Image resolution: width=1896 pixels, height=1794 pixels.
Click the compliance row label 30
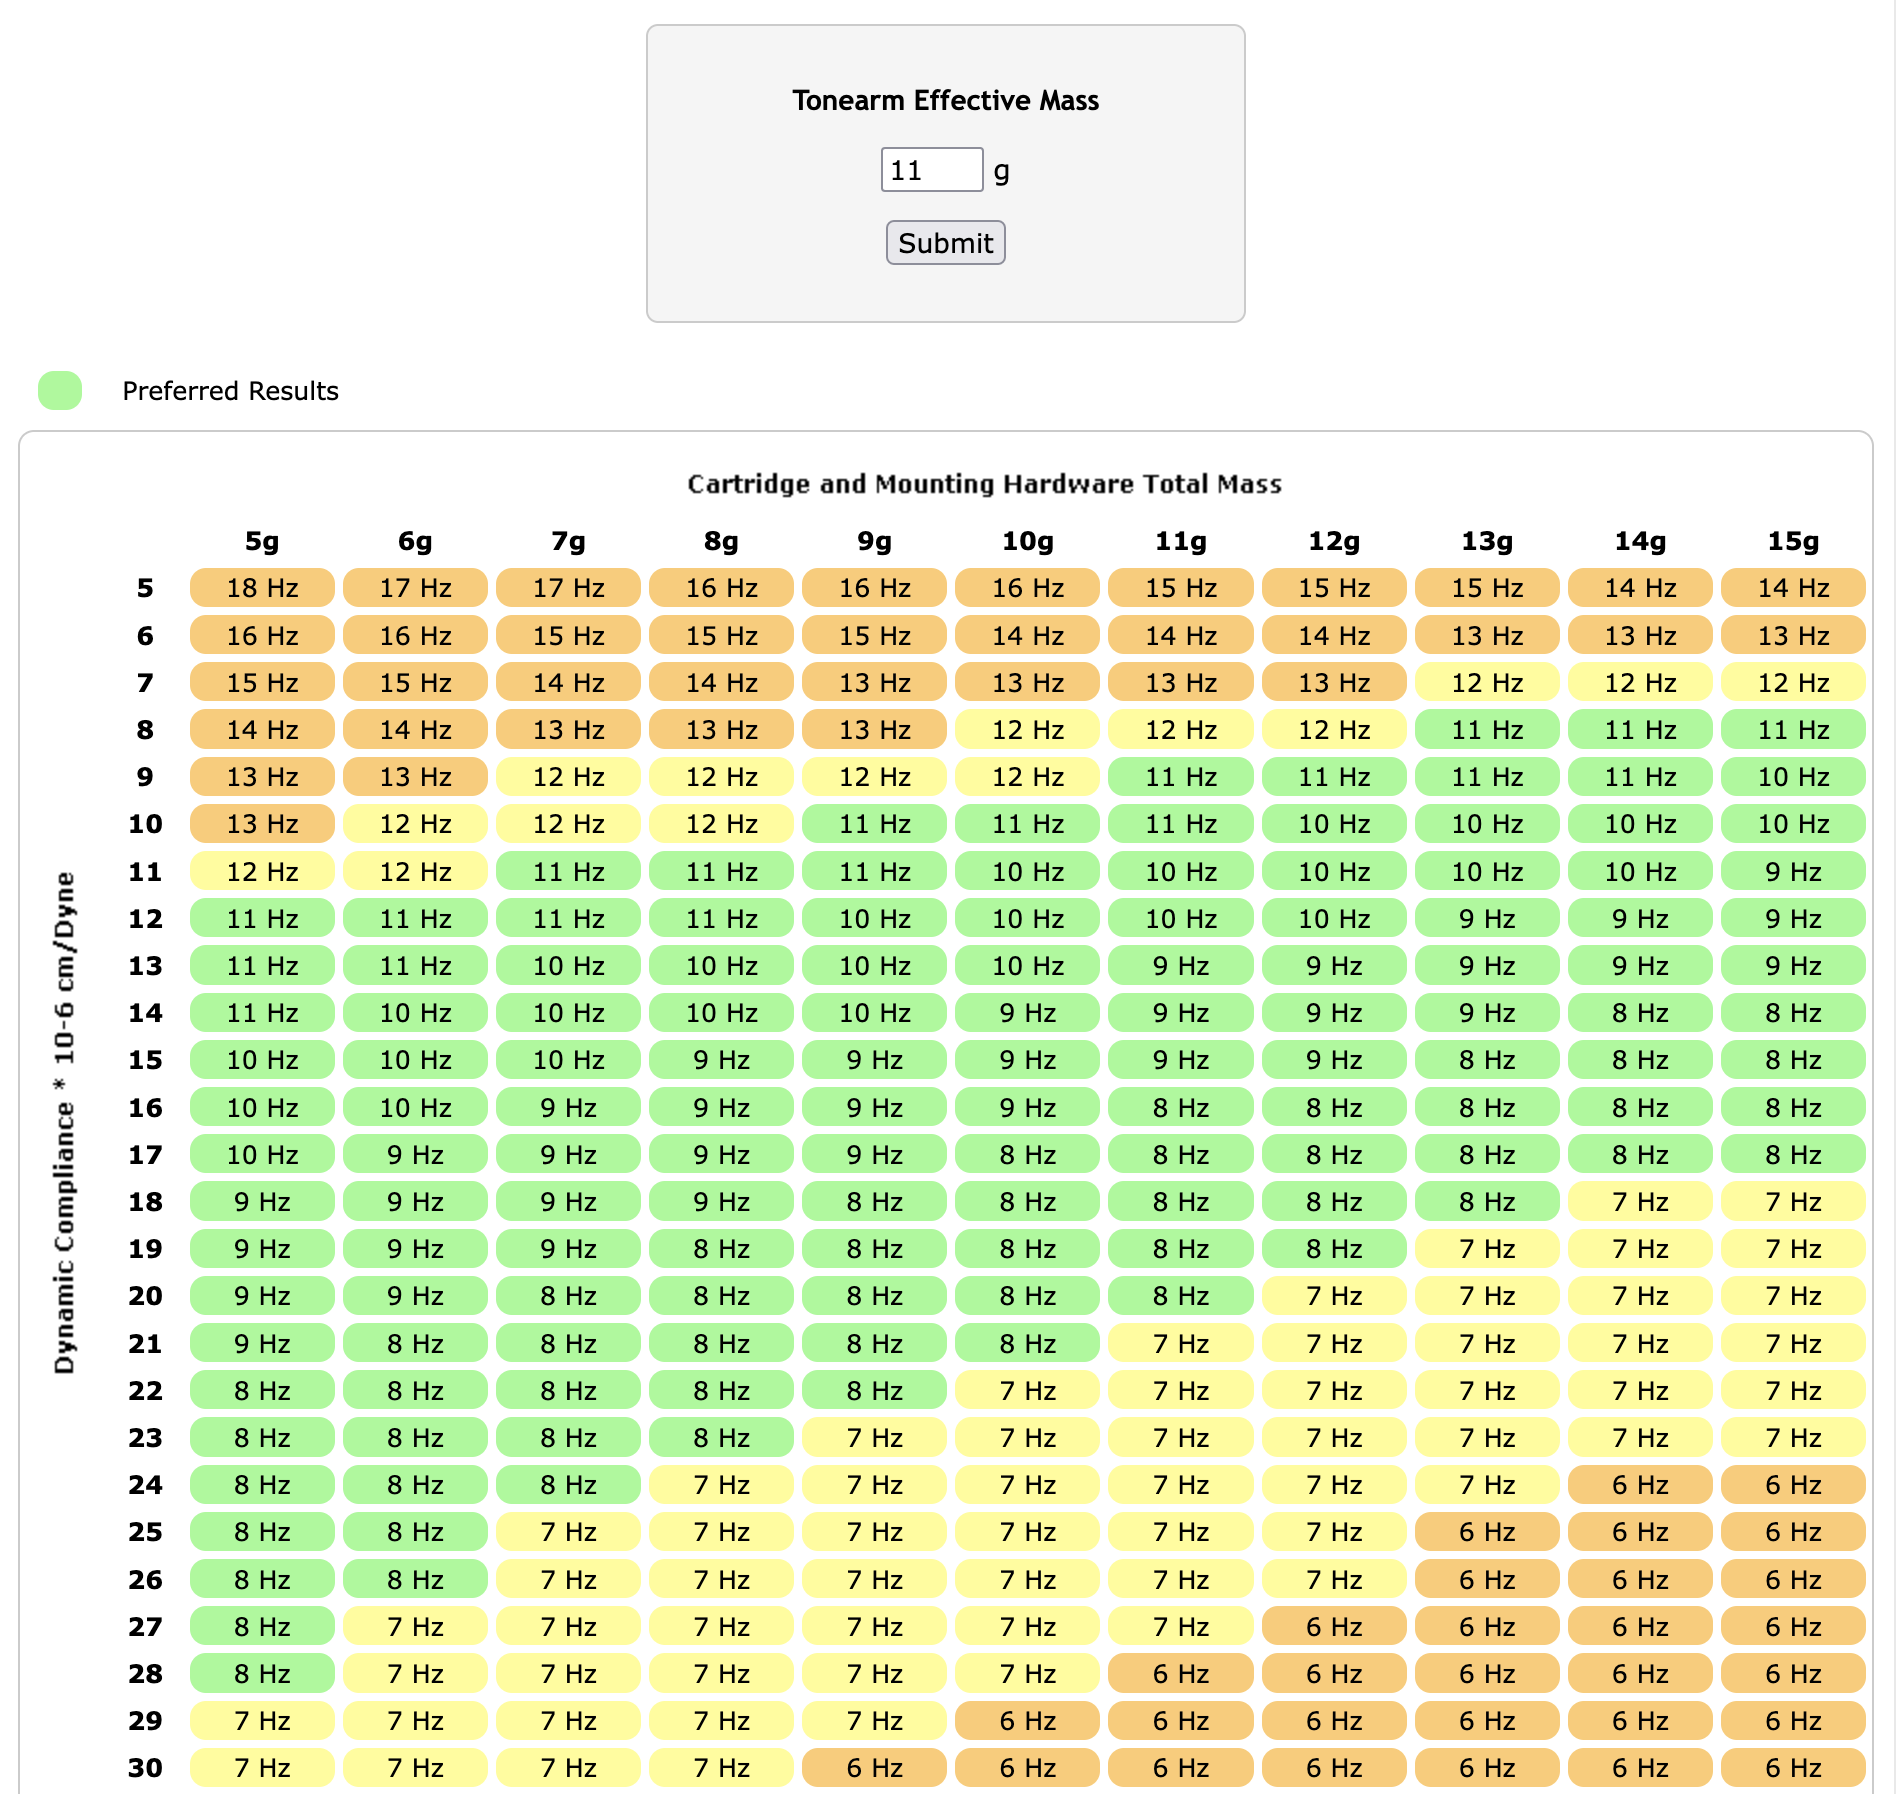pos(145,1768)
